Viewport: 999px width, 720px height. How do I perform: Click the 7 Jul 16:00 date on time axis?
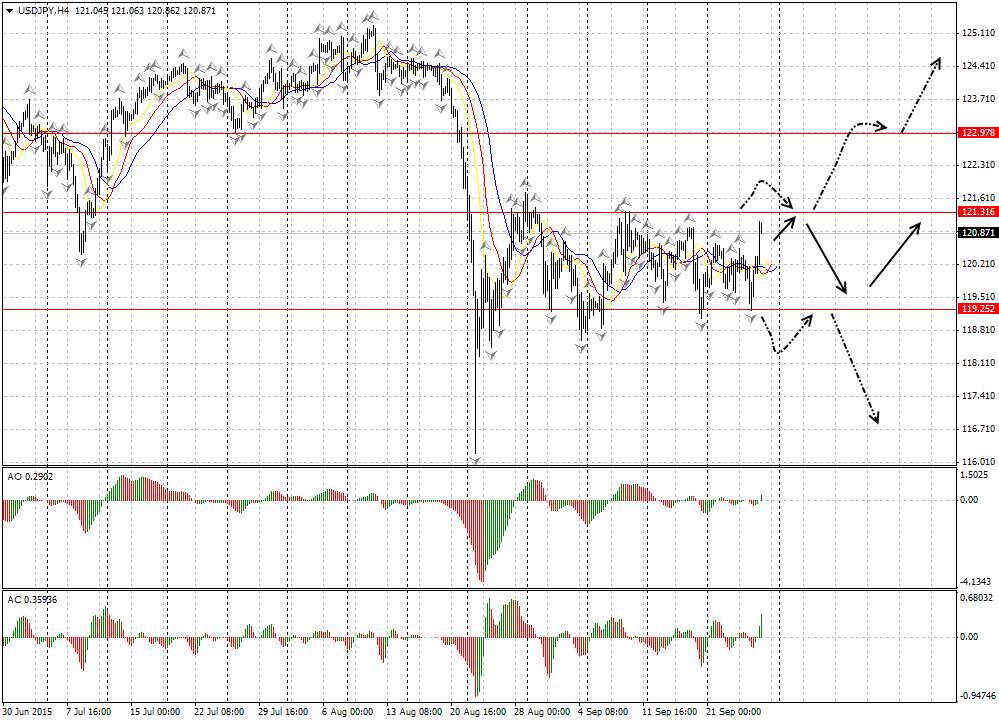pyautogui.click(x=88, y=712)
